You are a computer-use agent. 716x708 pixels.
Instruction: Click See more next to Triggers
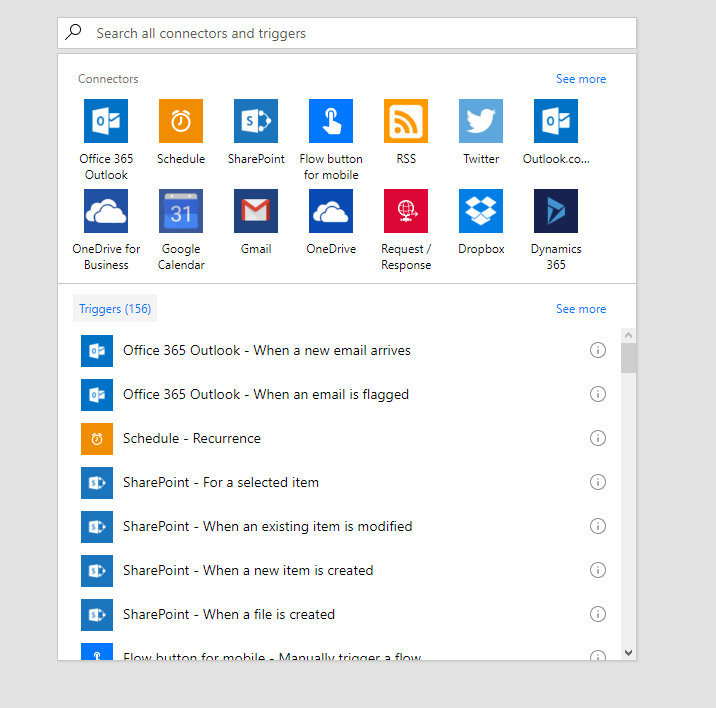click(x=581, y=309)
